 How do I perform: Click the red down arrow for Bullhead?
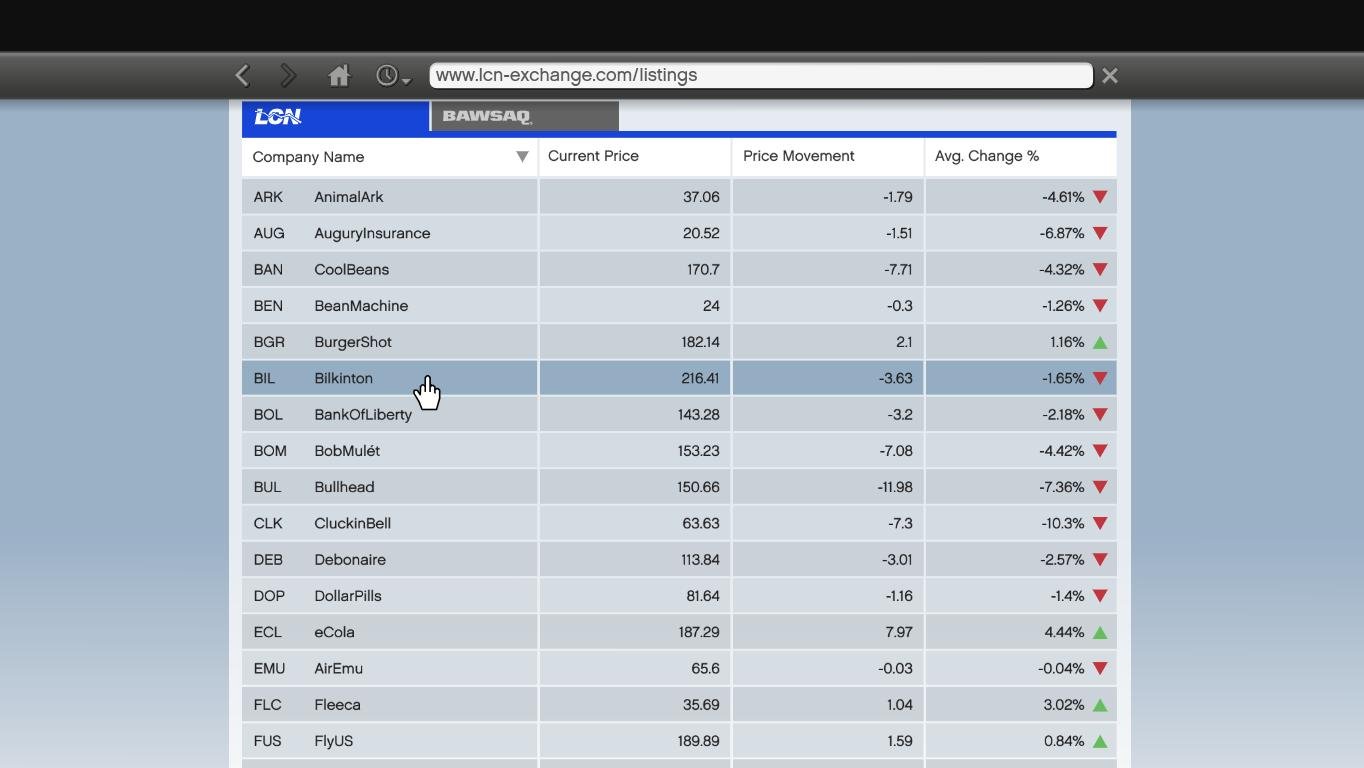[x=1100, y=487]
